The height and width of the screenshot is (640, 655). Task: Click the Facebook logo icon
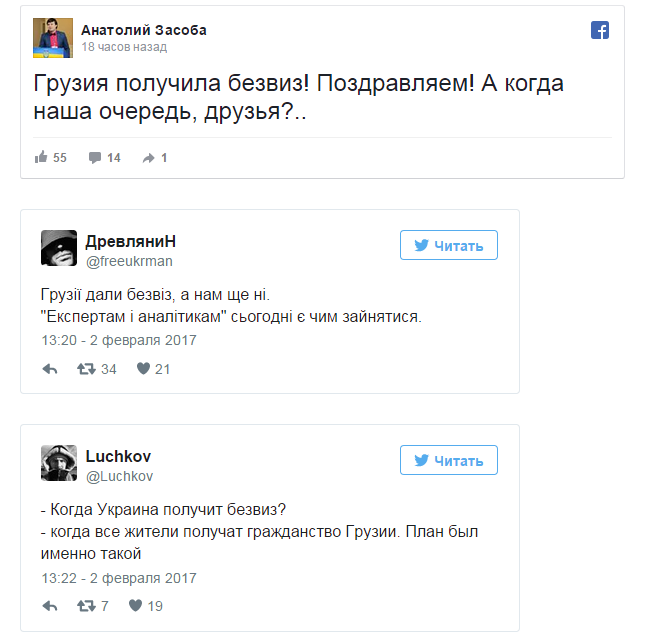click(x=600, y=31)
